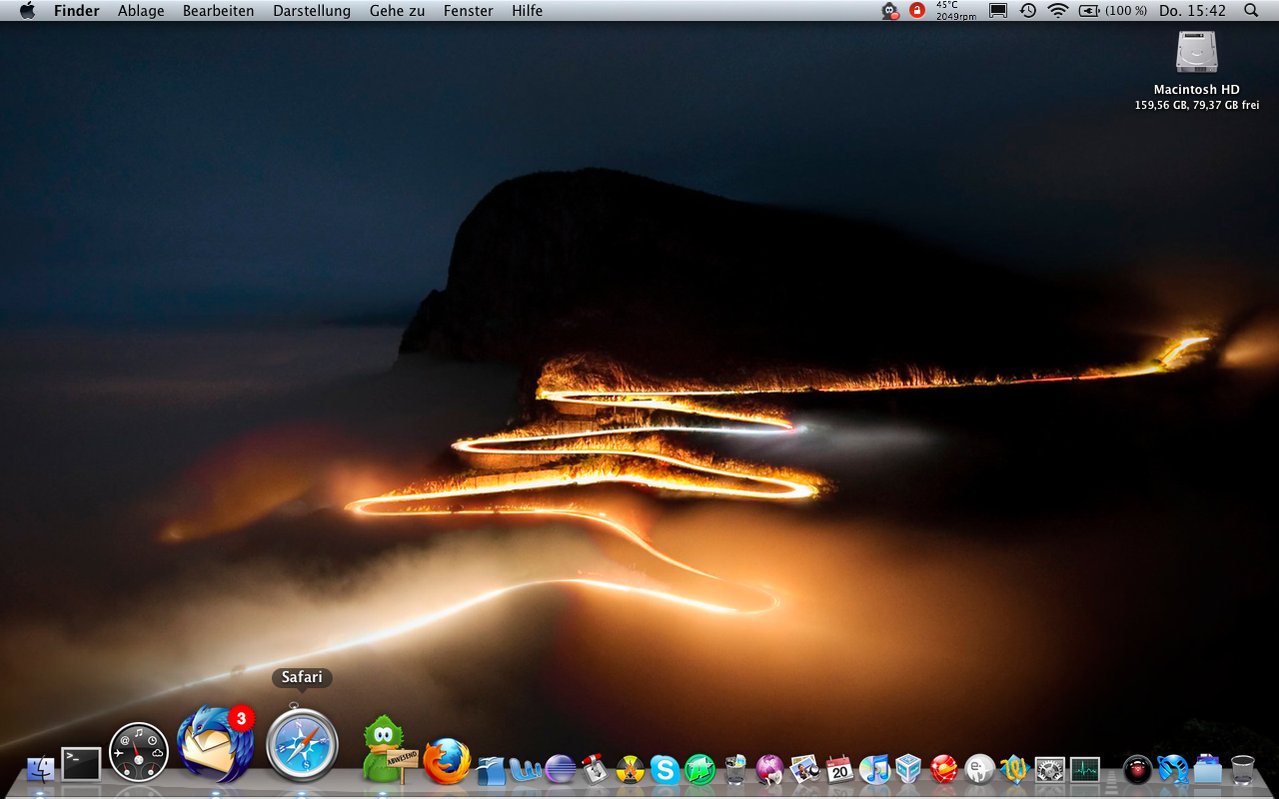Open the Apple menu
1279x799 pixels.
[x=27, y=11]
